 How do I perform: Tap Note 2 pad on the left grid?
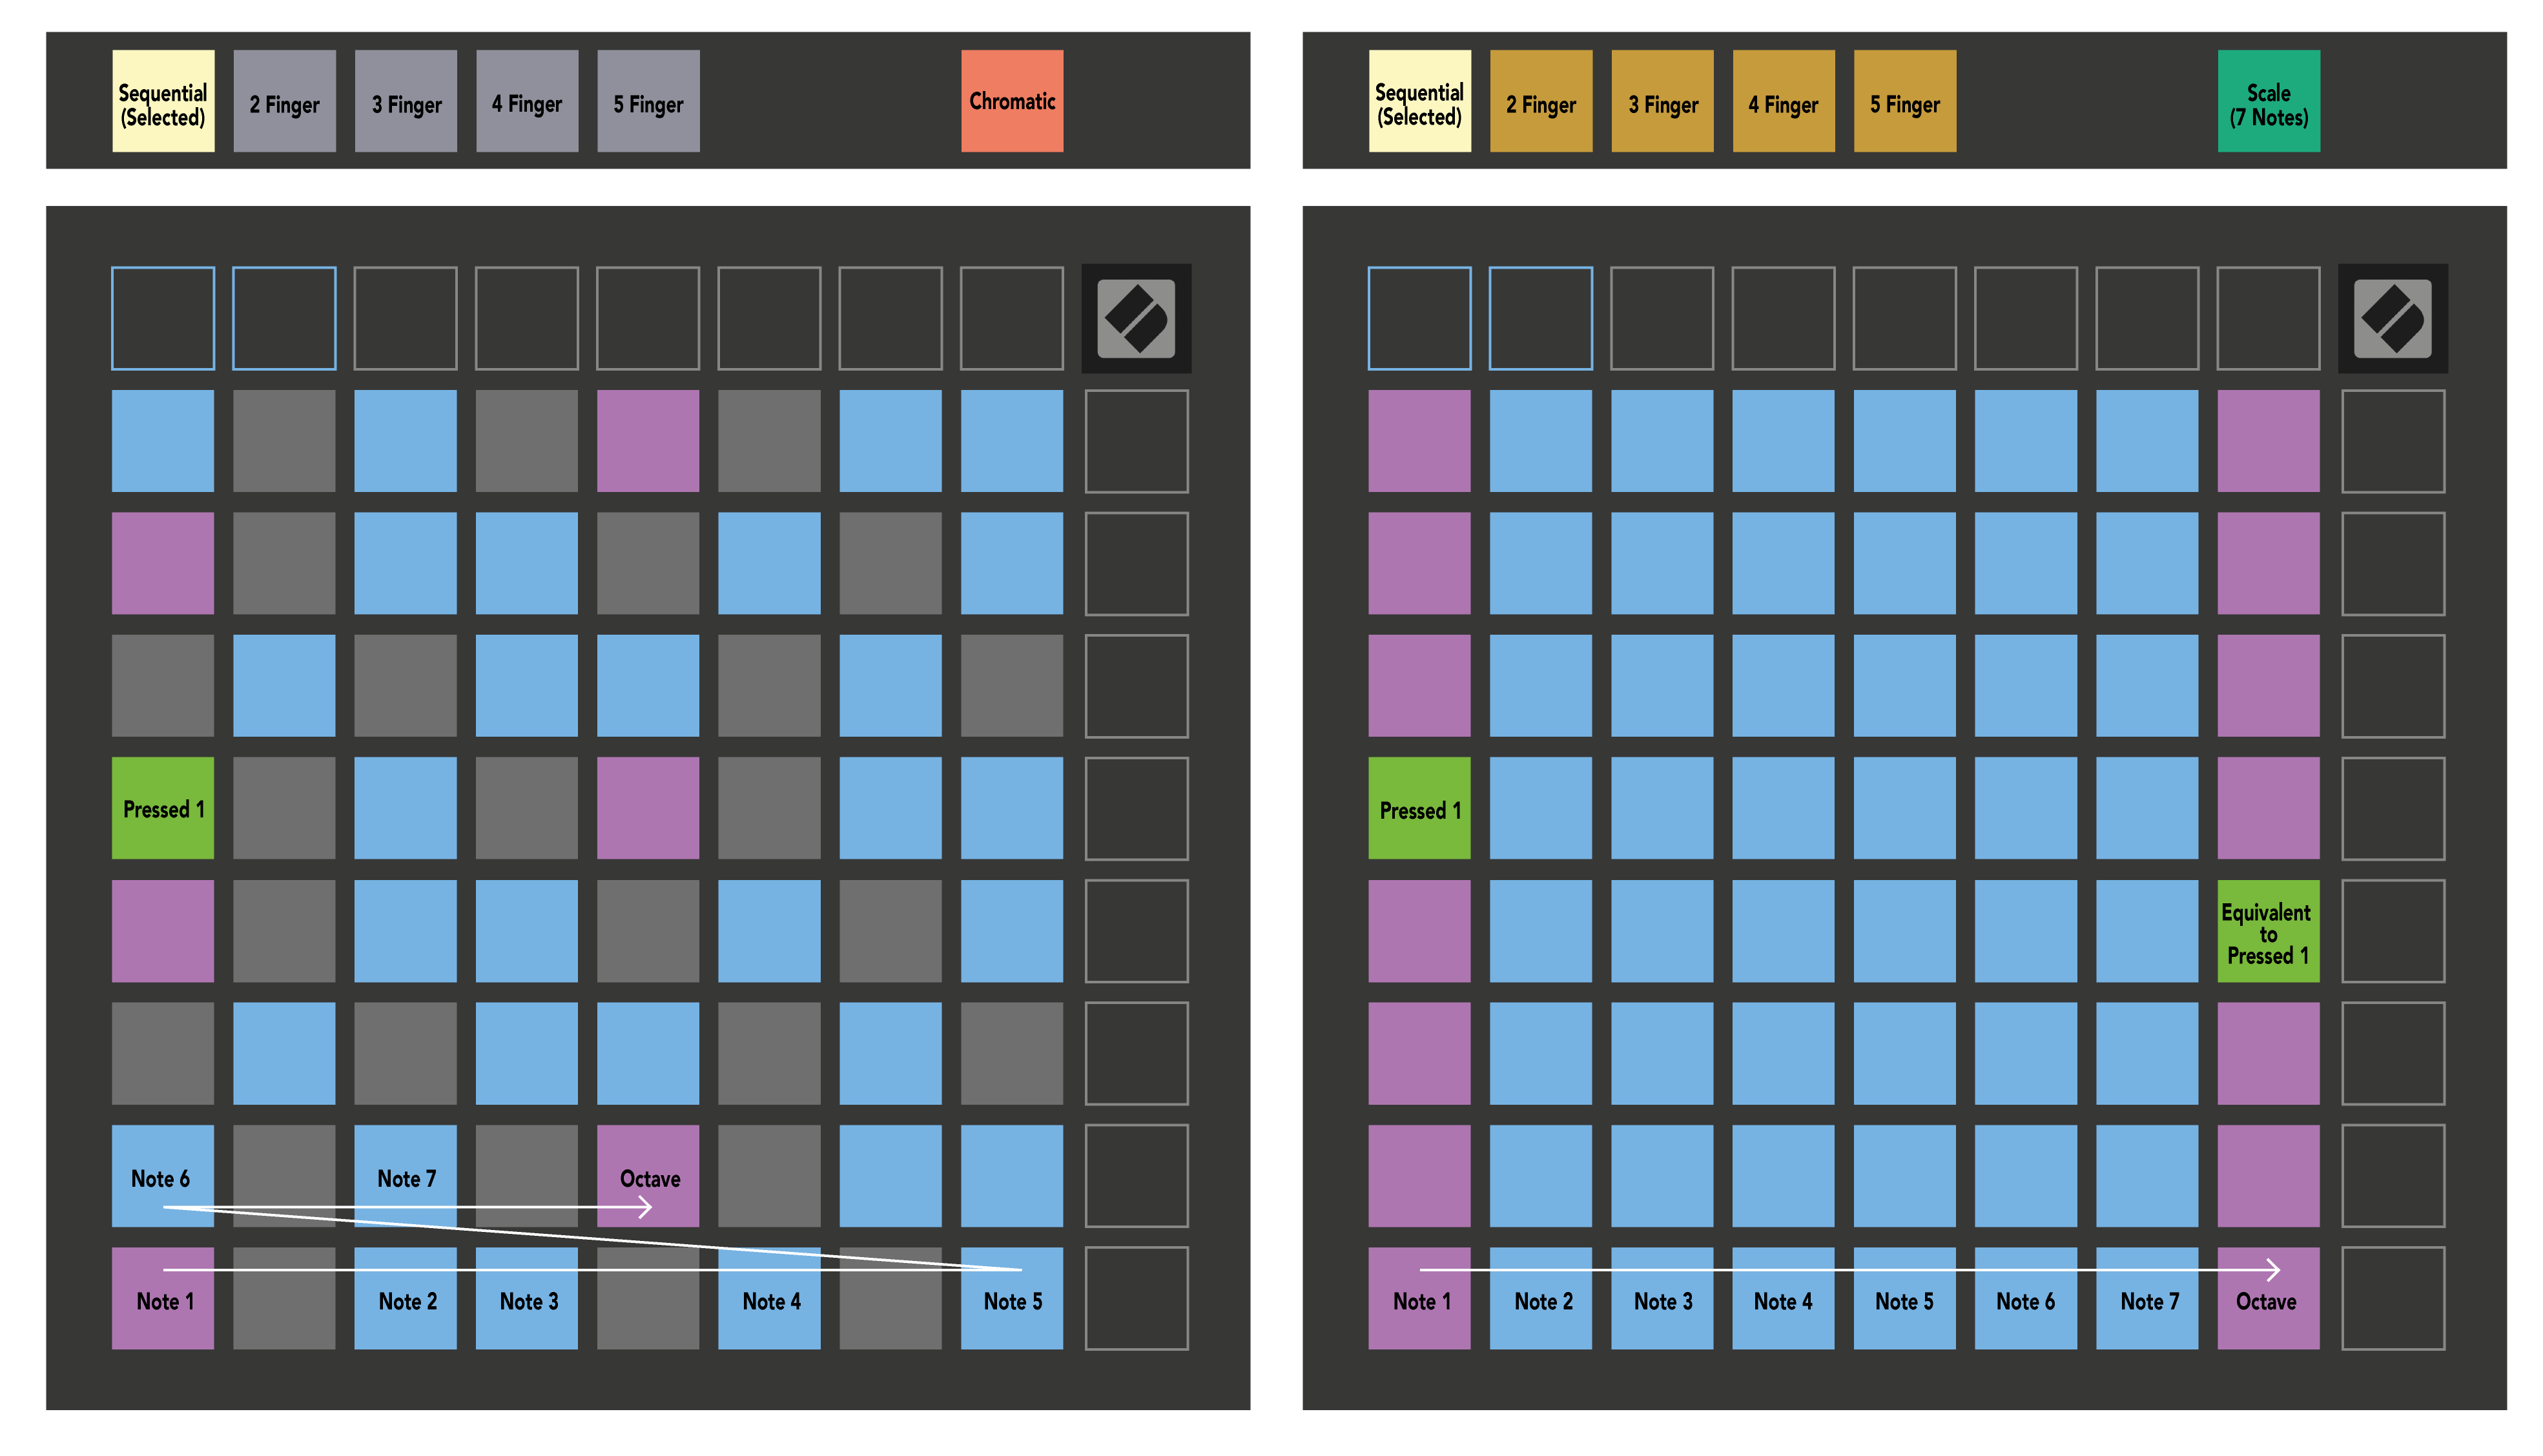[406, 1298]
